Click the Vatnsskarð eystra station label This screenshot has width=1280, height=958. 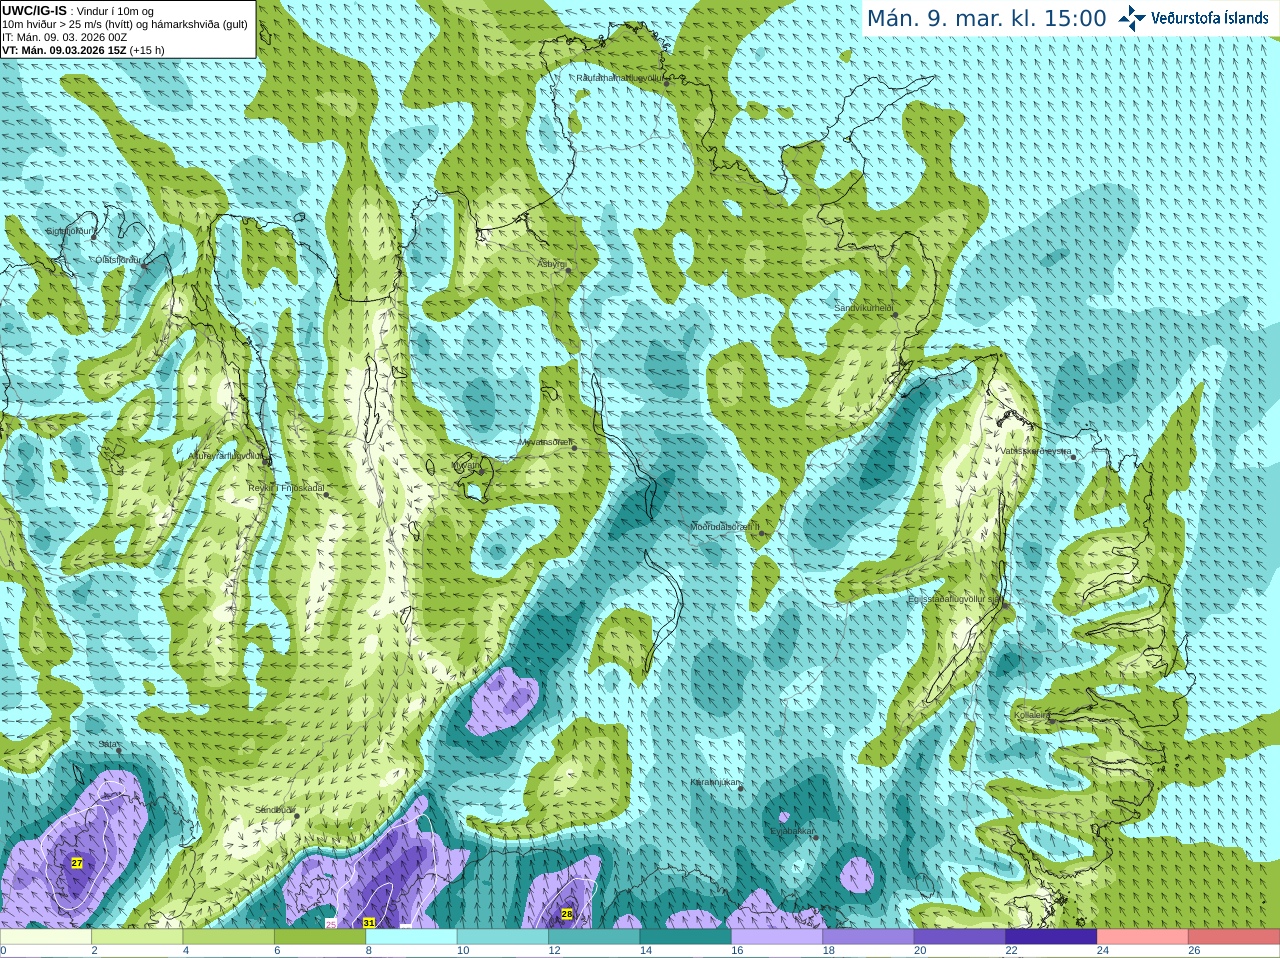tap(1036, 451)
